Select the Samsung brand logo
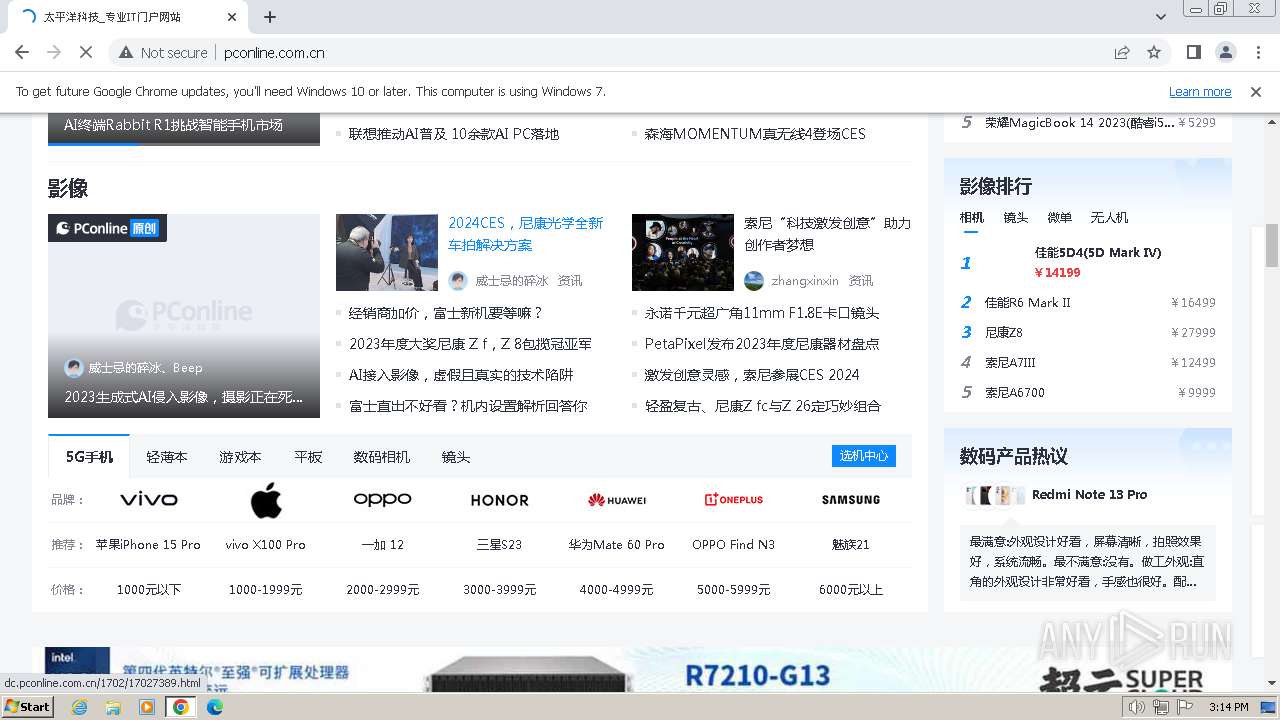The width and height of the screenshot is (1280, 720). point(851,499)
